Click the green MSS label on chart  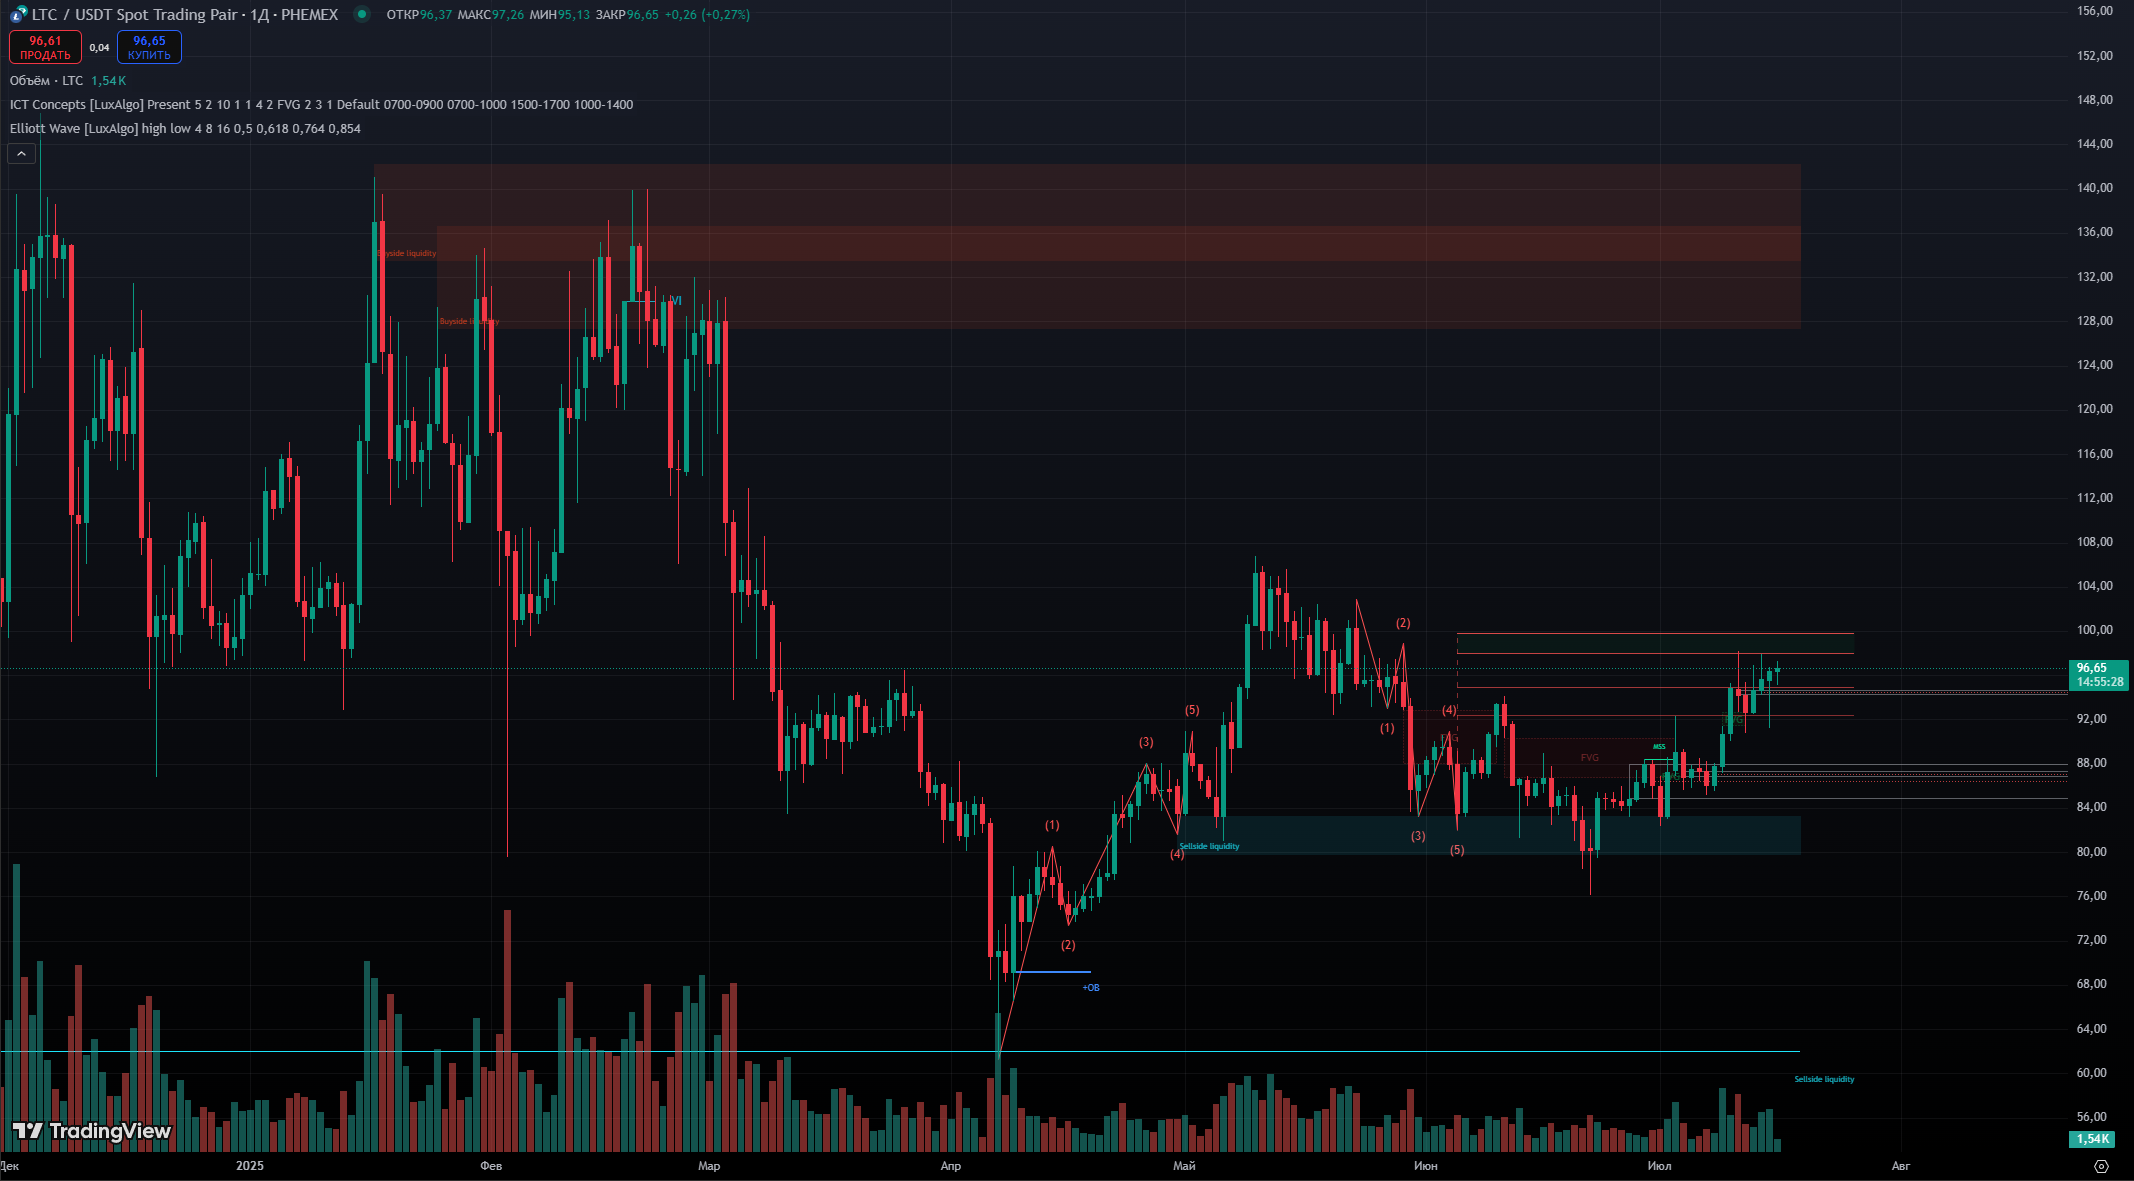point(1659,747)
